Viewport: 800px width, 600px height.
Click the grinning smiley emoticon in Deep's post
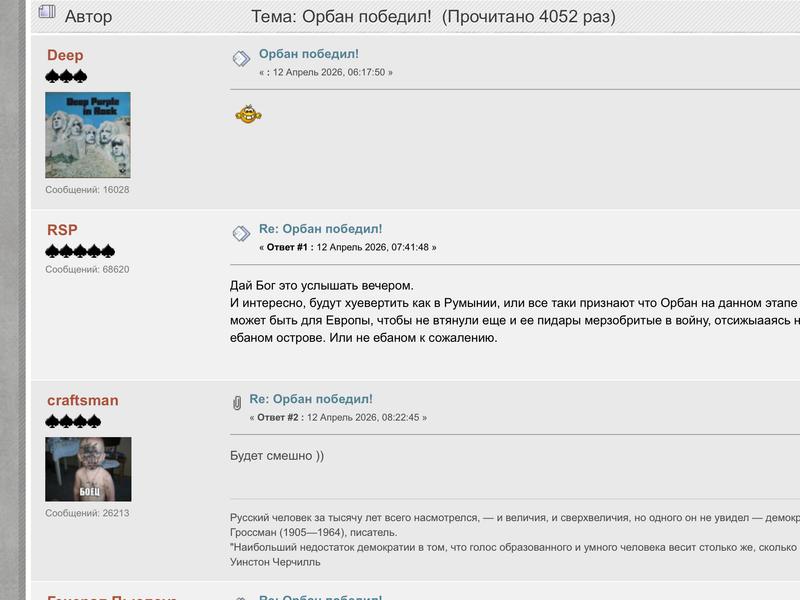(248, 114)
